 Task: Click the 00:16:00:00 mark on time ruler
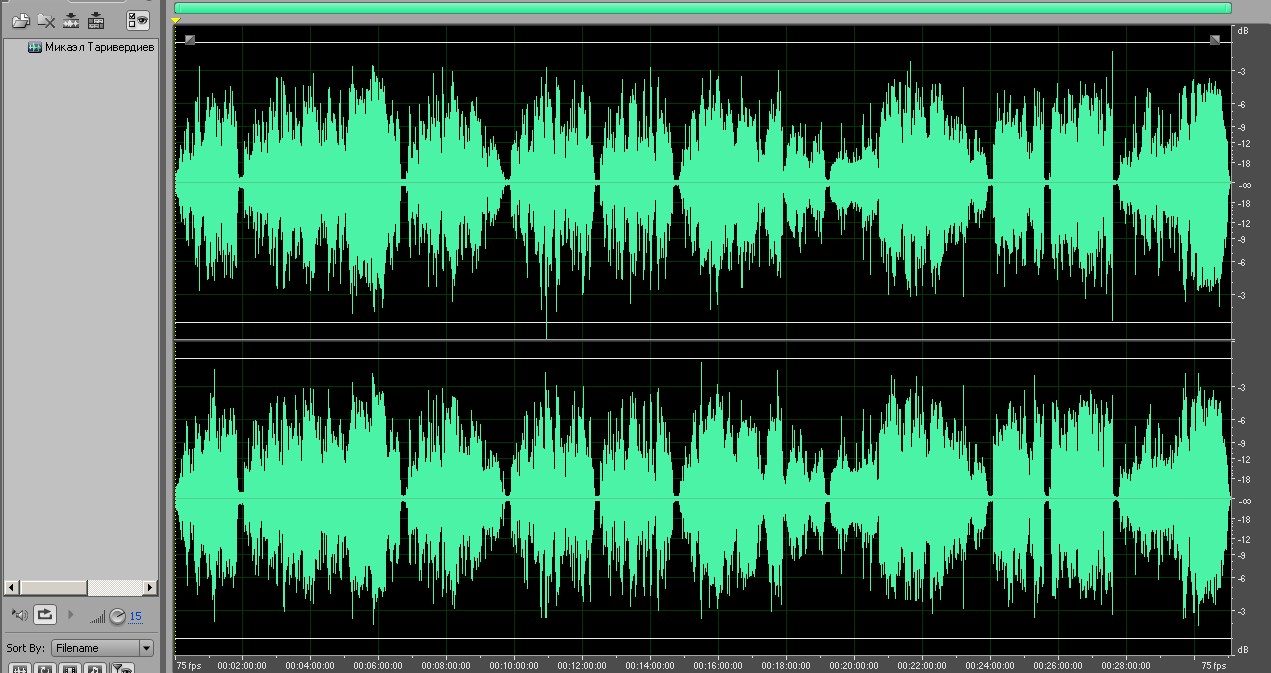pos(718,665)
